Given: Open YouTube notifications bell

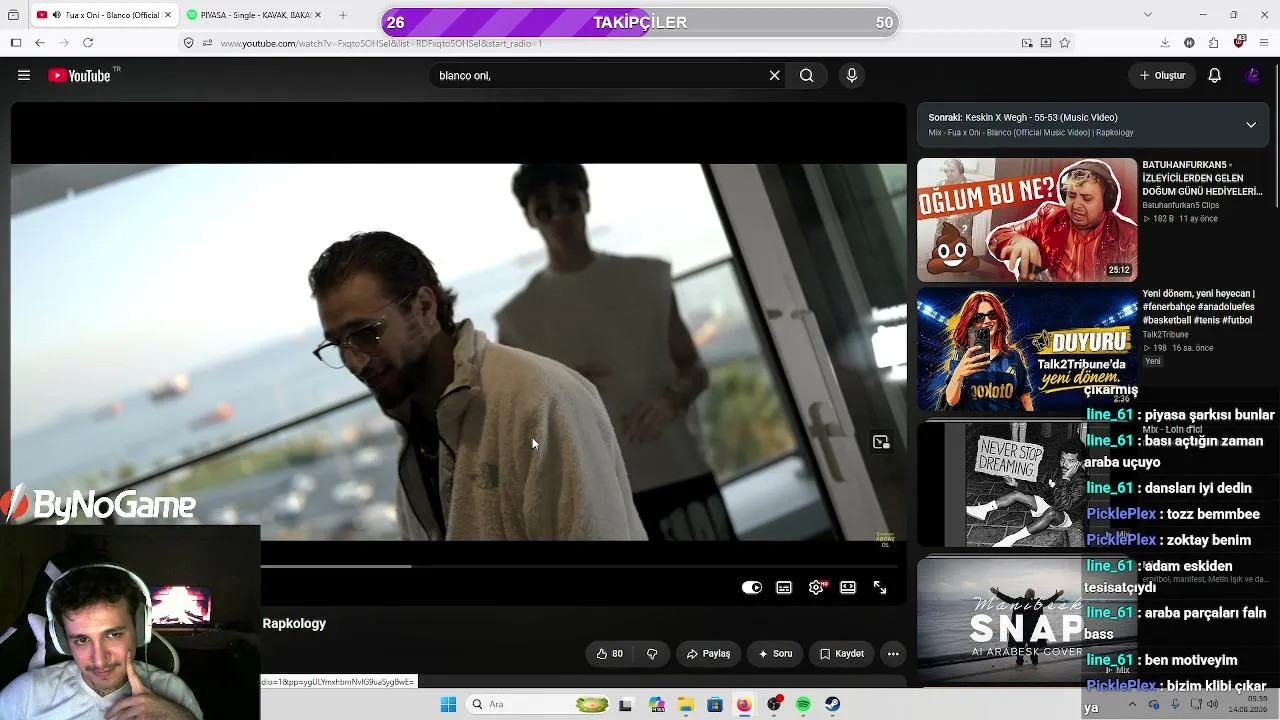Looking at the screenshot, I should click(x=1214, y=75).
